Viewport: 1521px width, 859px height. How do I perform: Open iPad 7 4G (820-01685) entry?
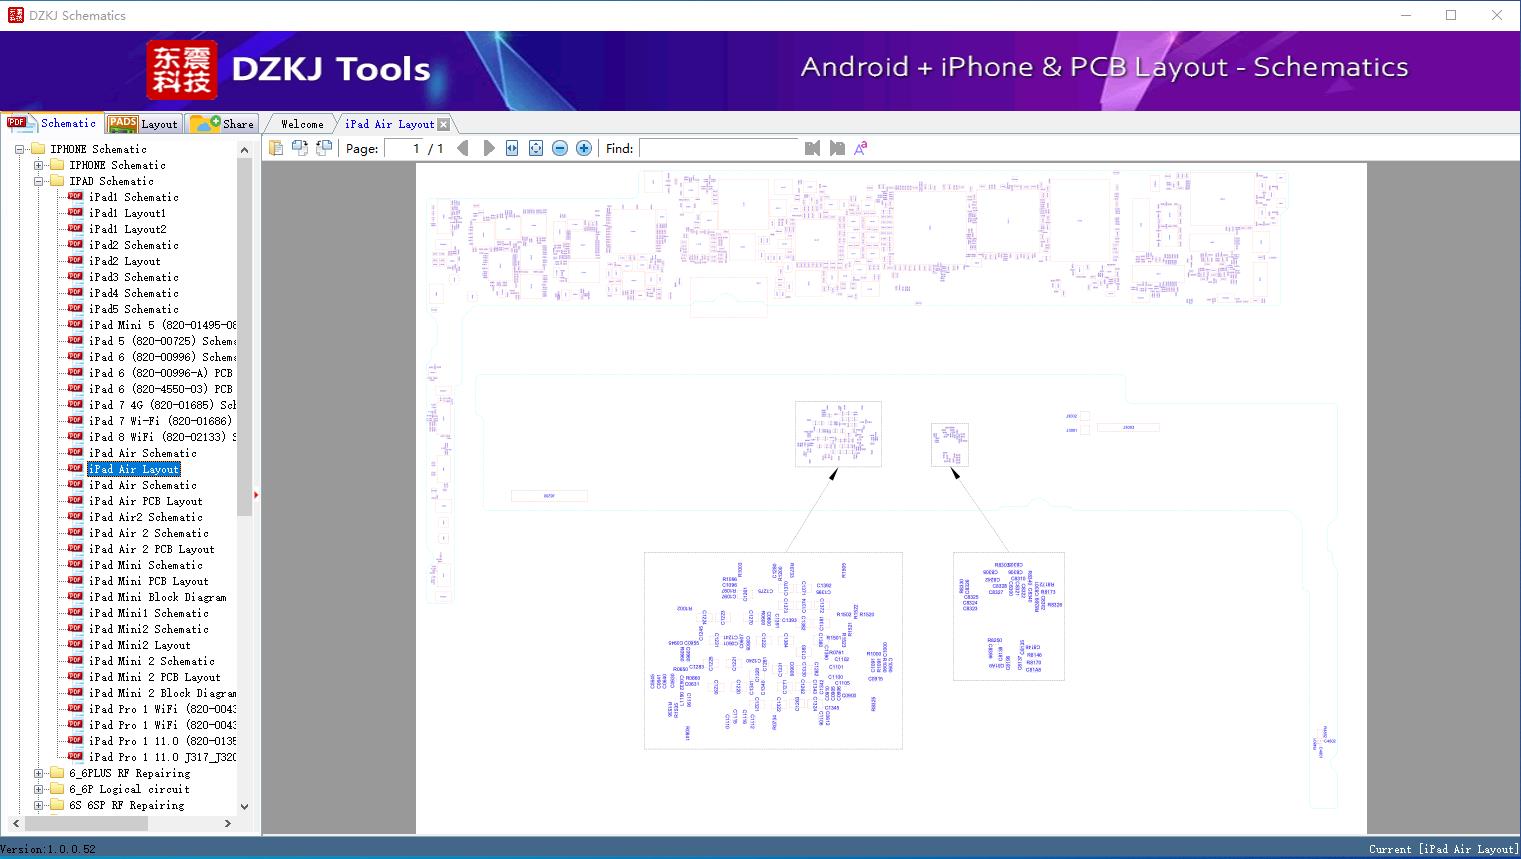[162, 406]
